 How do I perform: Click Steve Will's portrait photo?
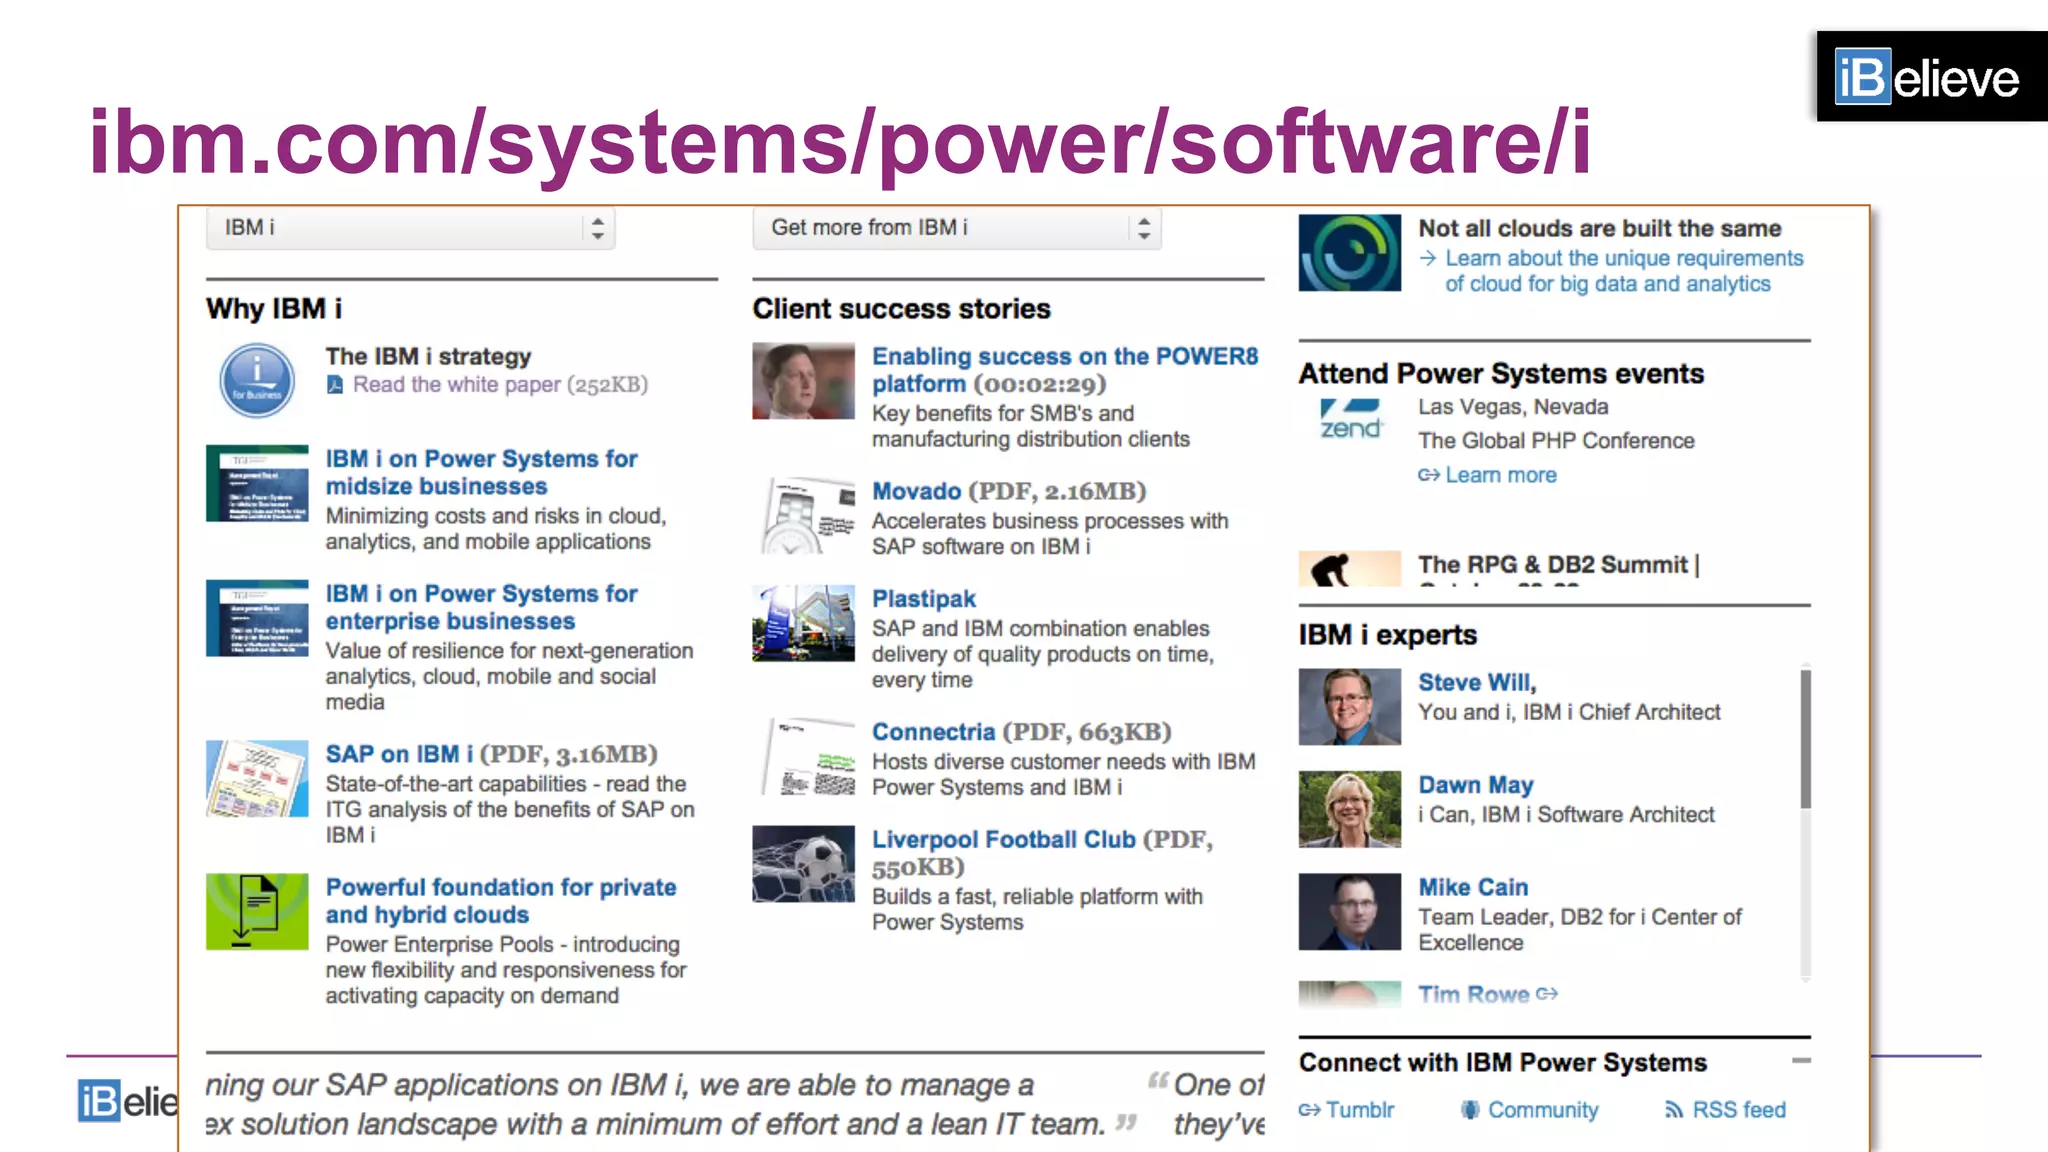coord(1350,707)
